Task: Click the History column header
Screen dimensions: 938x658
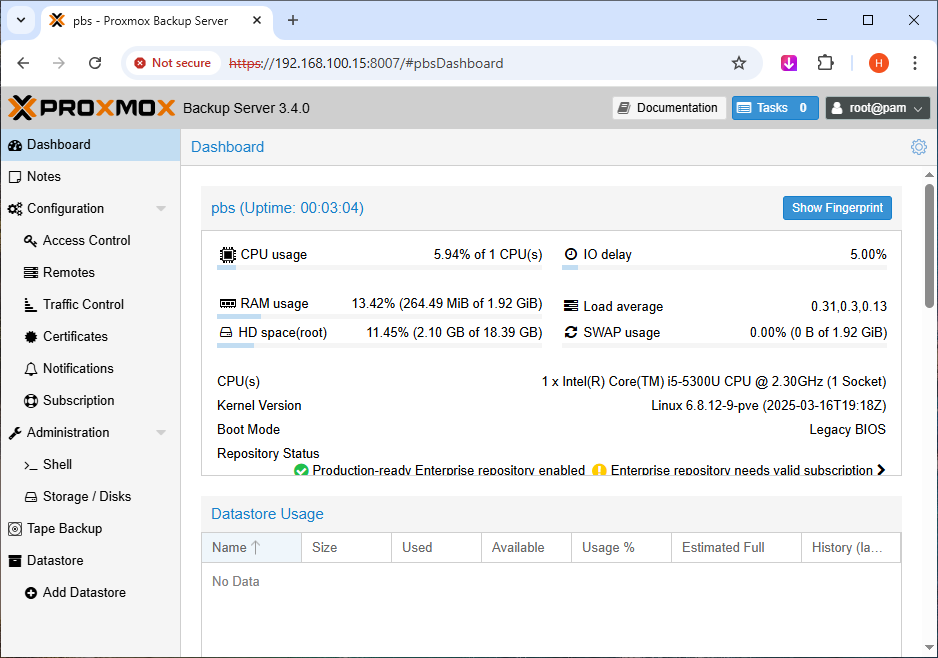Action: (x=851, y=547)
